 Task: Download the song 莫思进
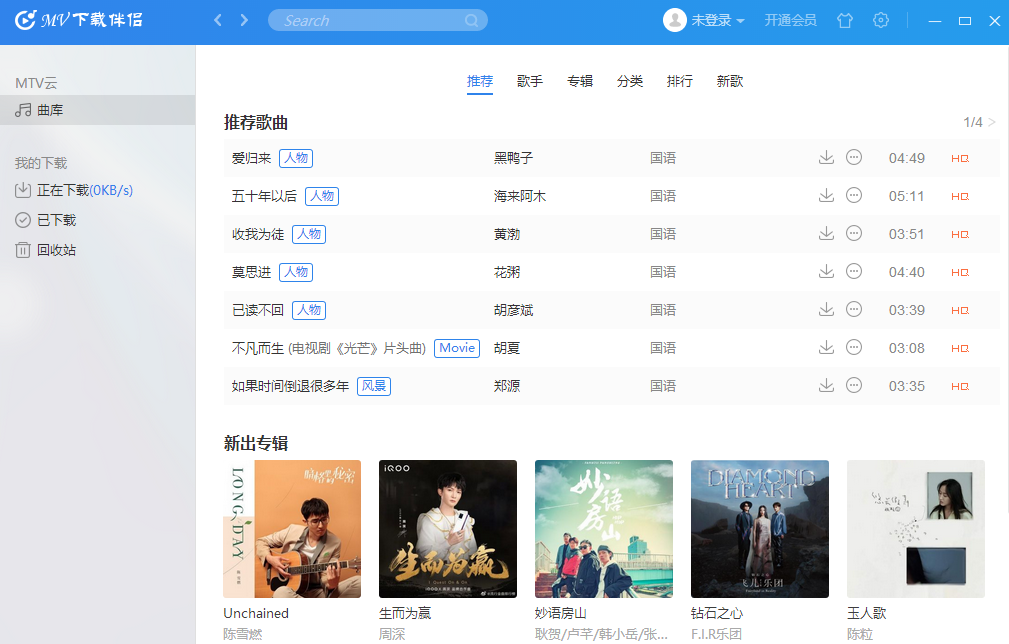coord(826,271)
